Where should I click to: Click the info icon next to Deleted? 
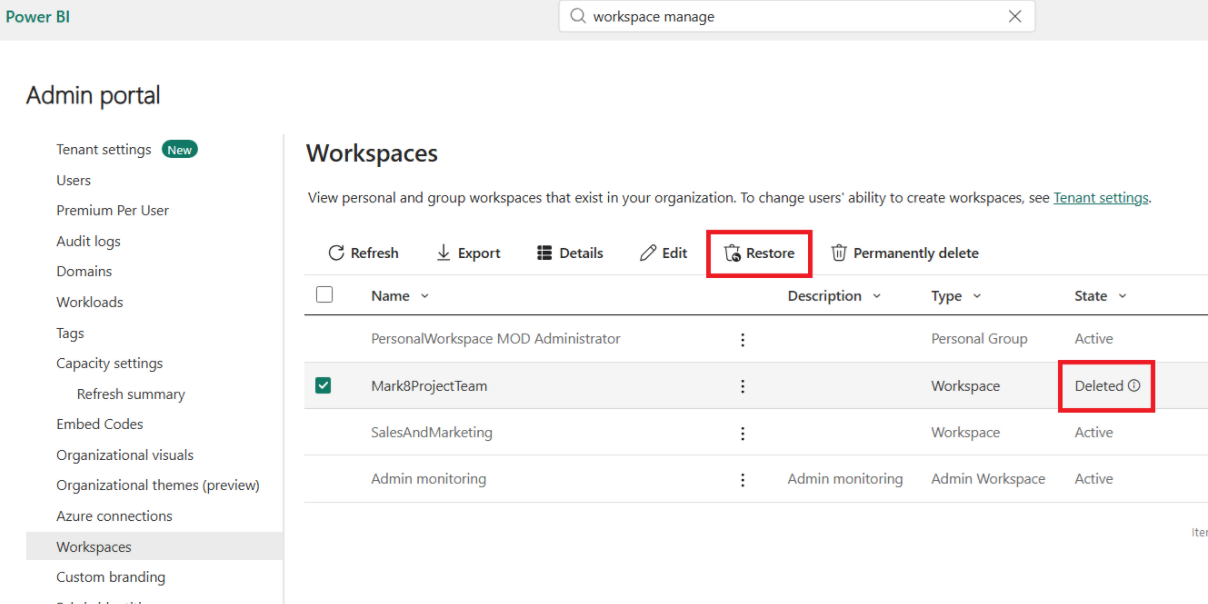click(x=1134, y=386)
